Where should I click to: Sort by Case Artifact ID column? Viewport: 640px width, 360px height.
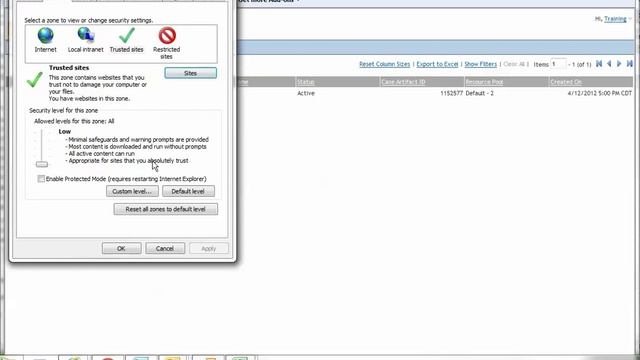(x=403, y=82)
